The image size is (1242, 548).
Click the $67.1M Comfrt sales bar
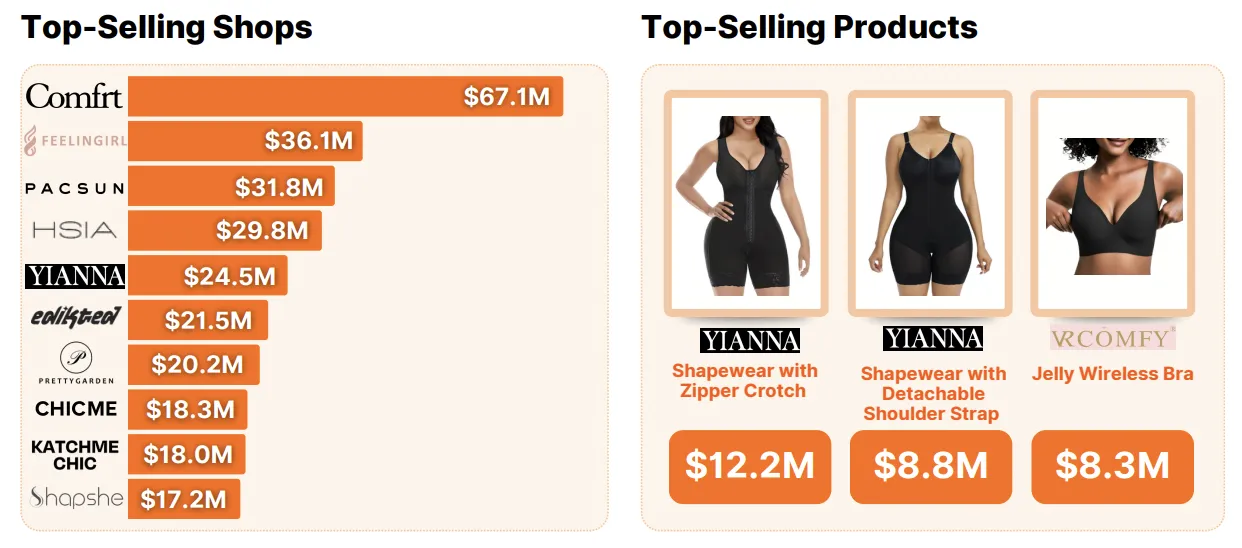(346, 97)
